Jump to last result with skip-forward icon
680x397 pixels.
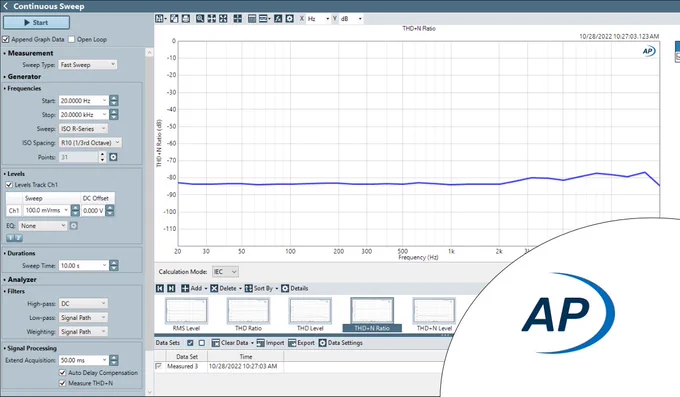(171, 288)
